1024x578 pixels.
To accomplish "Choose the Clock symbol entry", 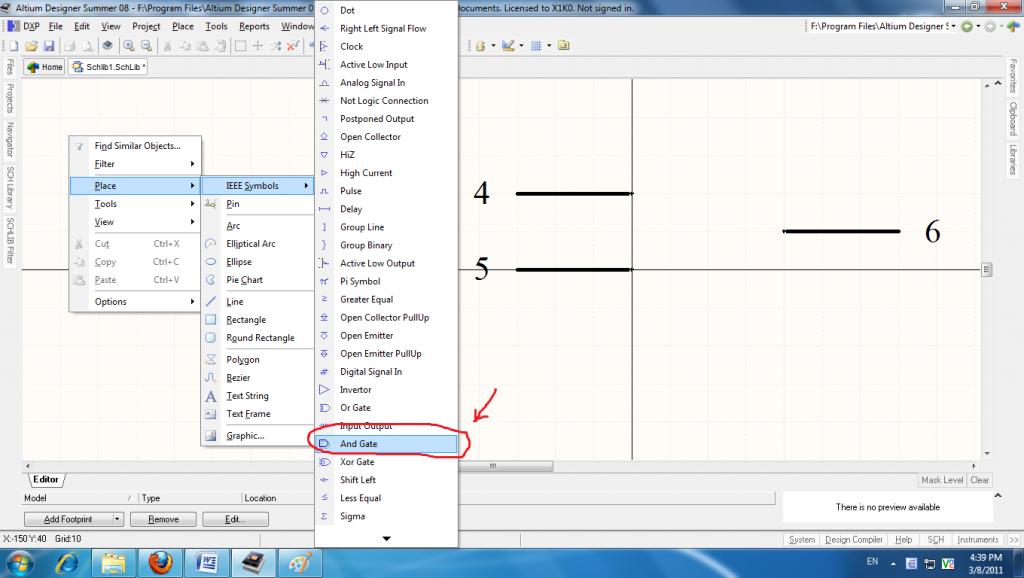I will (385, 46).
